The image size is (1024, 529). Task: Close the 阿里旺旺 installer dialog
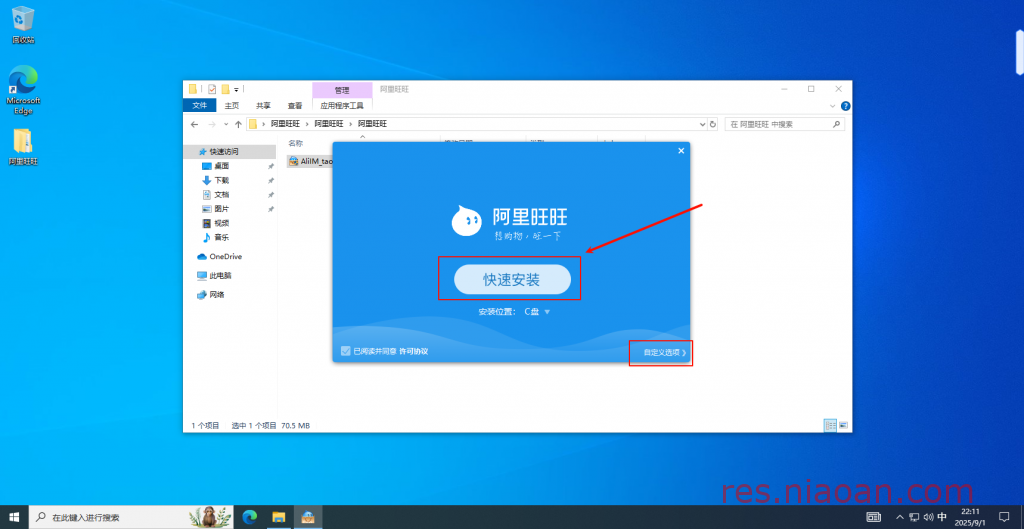(680, 151)
